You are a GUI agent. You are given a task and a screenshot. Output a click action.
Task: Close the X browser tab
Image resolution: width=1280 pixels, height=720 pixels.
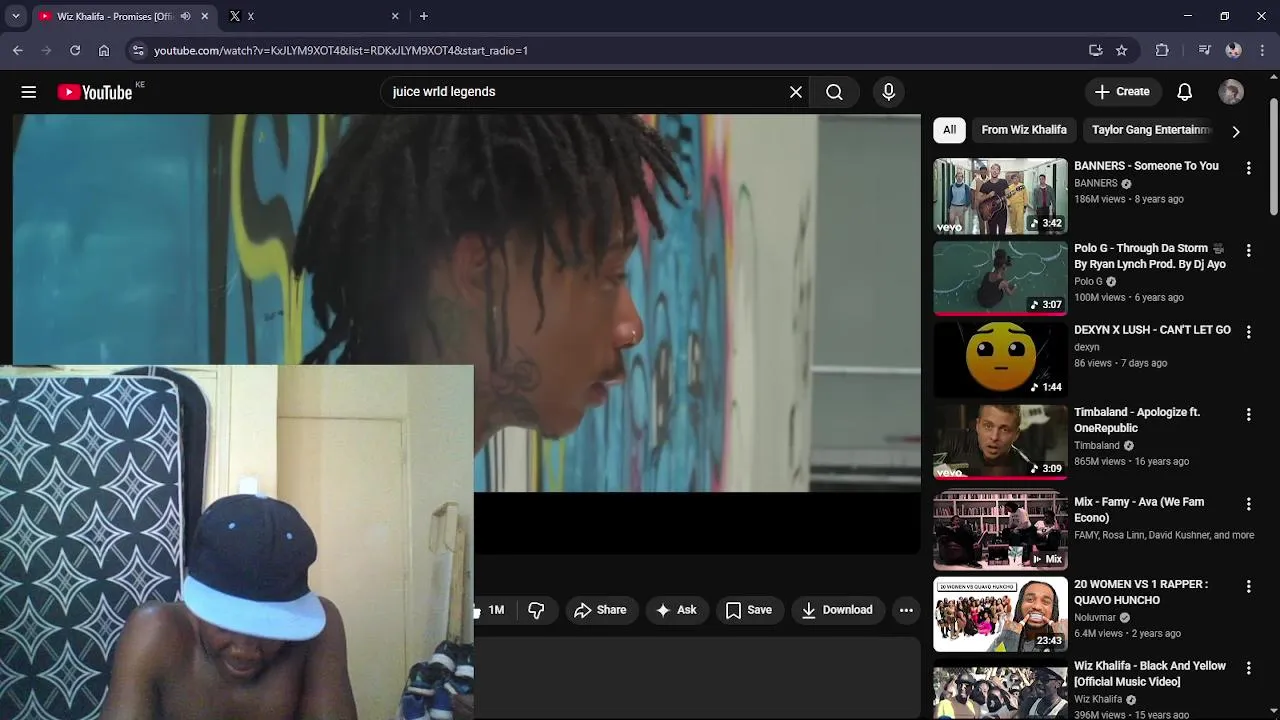click(x=395, y=16)
